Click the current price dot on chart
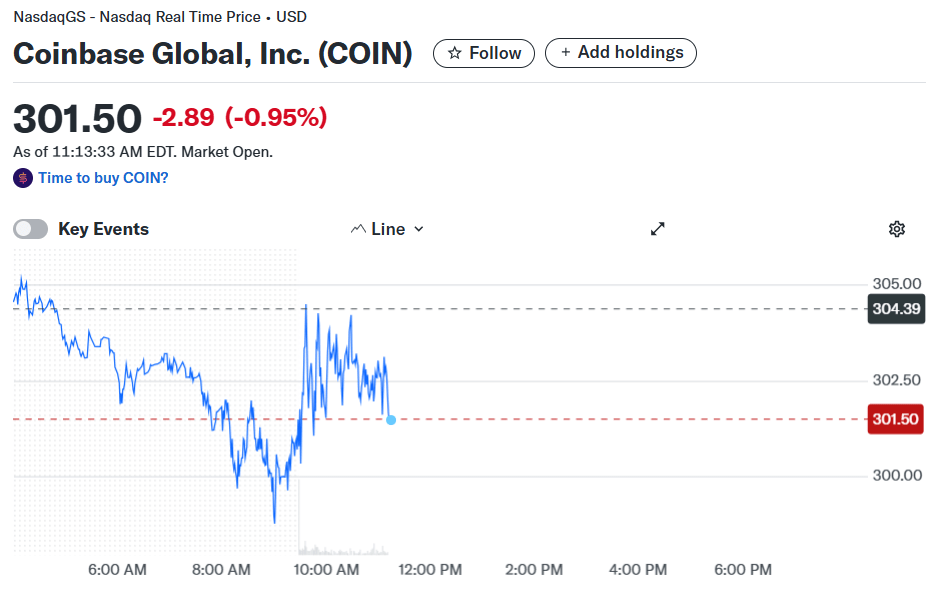938x589 pixels. pyautogui.click(x=390, y=420)
